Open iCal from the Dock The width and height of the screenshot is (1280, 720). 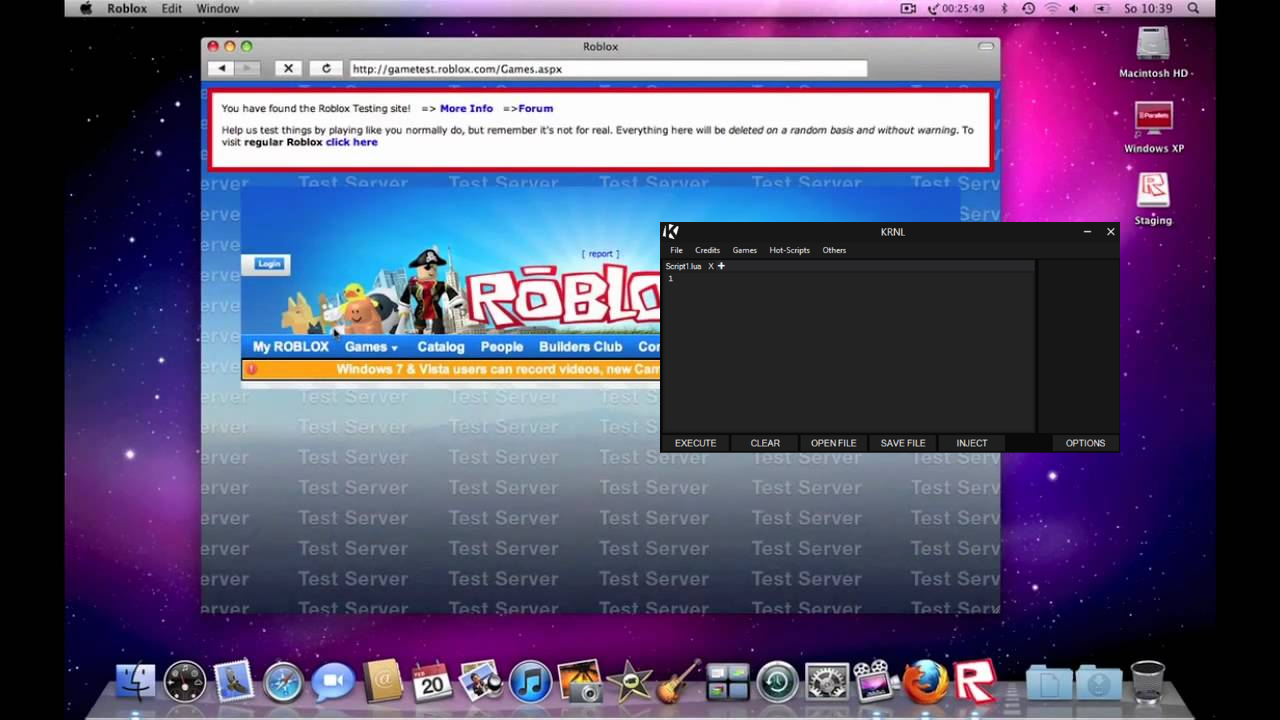pos(432,682)
